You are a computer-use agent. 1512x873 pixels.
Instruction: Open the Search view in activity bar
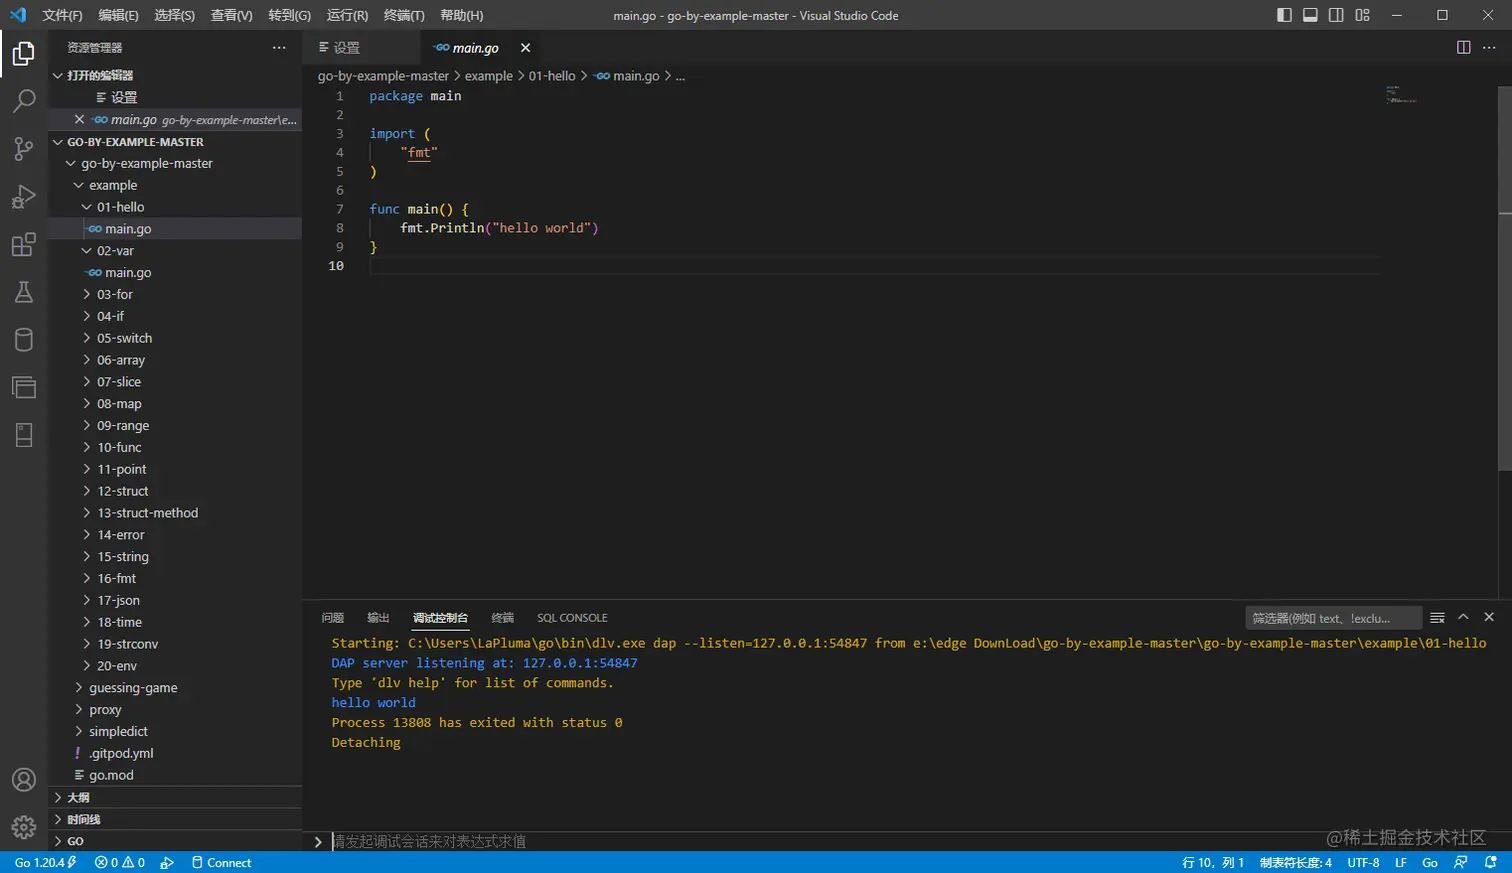pyautogui.click(x=24, y=101)
